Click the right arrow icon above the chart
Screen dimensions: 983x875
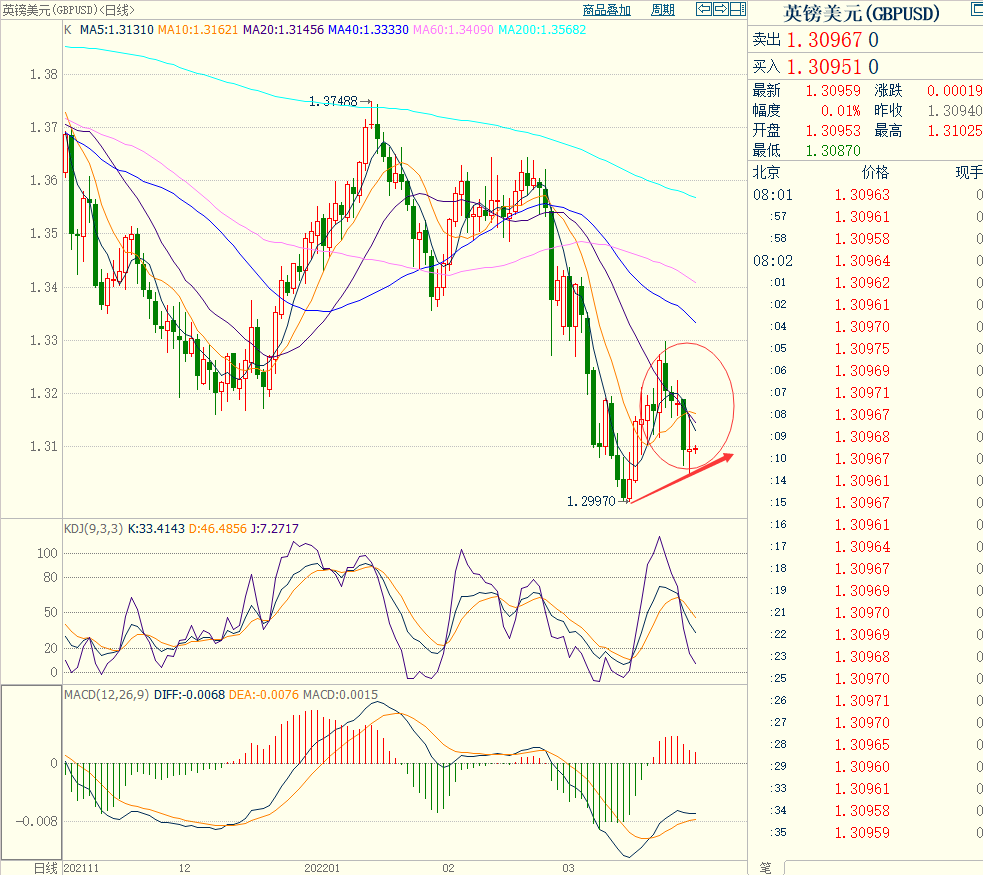(721, 9)
